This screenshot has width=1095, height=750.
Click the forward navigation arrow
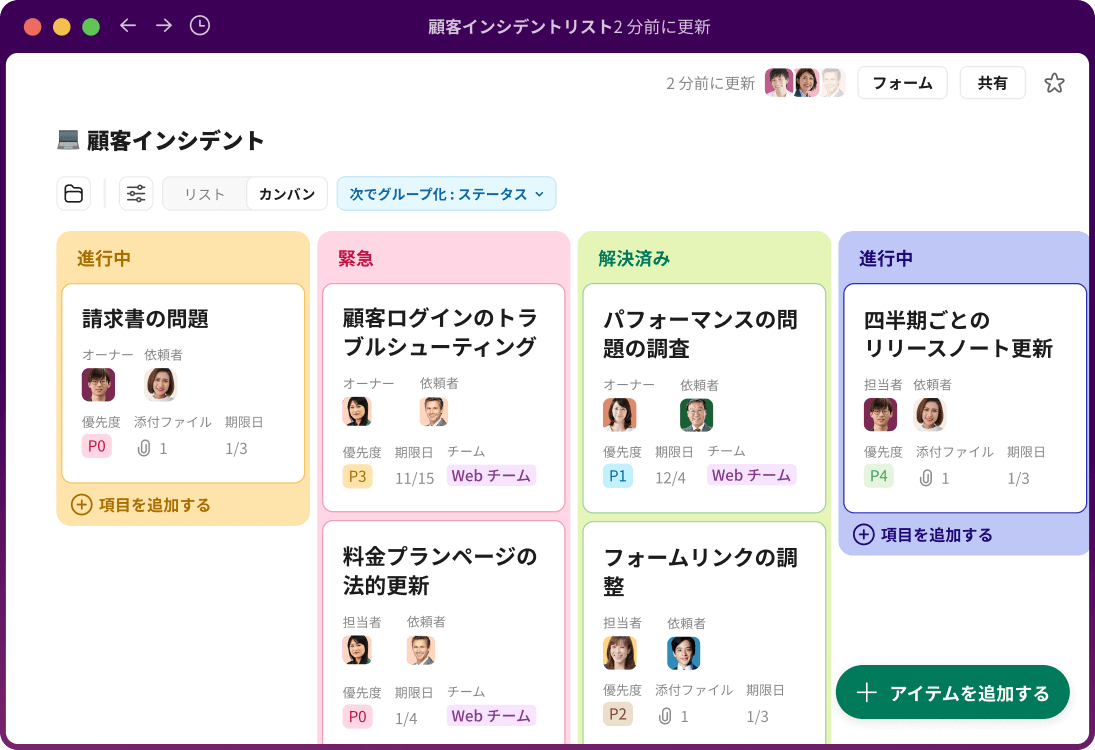(x=163, y=27)
